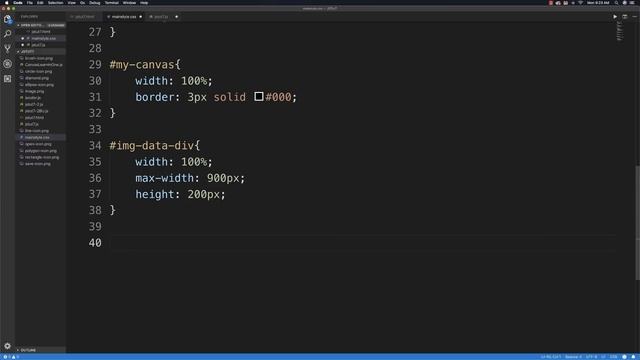Viewport: 640px width, 360px height.
Task: Open the View menu
Action: [x=71, y=2]
